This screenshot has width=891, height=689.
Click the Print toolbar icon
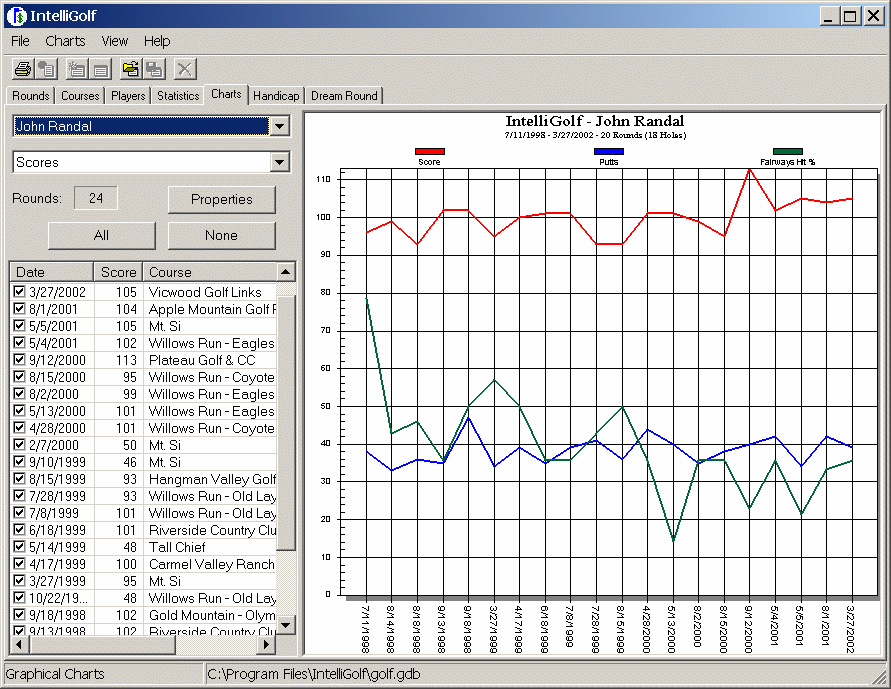(x=23, y=69)
